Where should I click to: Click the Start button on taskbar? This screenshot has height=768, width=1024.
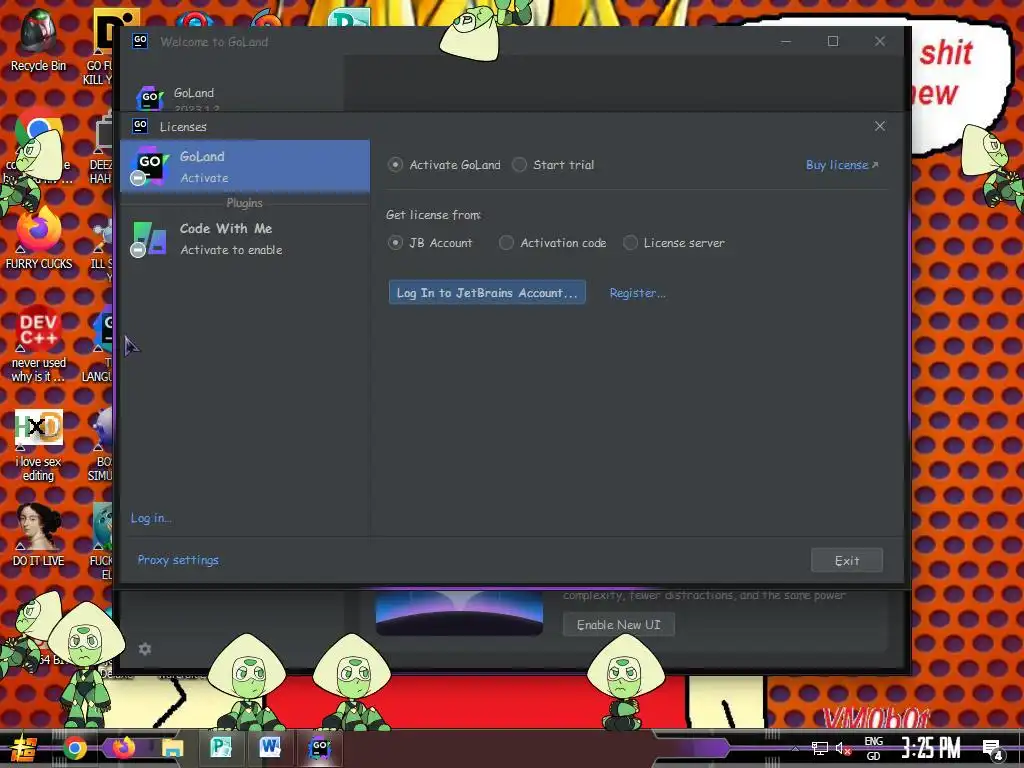24,748
